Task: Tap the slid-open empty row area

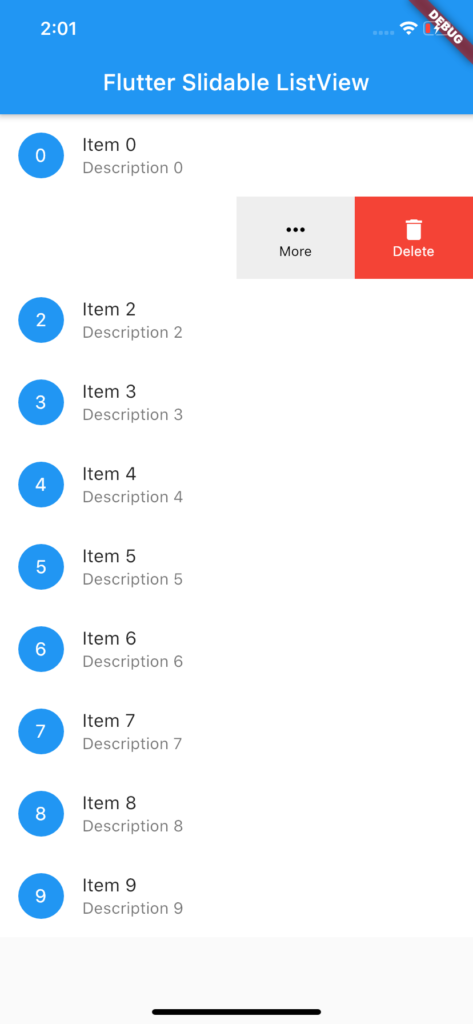Action: (x=118, y=238)
